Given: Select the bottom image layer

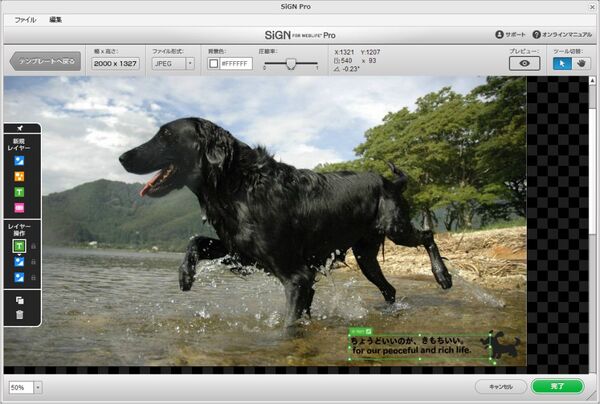Looking at the screenshot, I should pos(19,277).
